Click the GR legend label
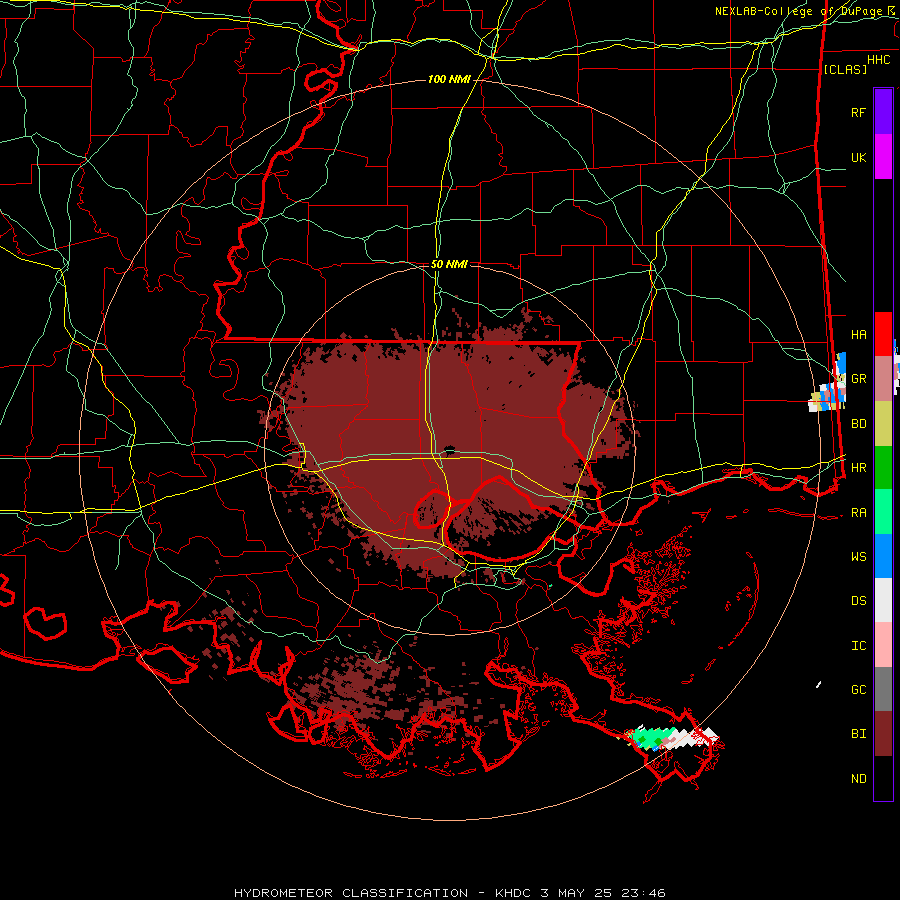900x900 pixels. [x=858, y=379]
